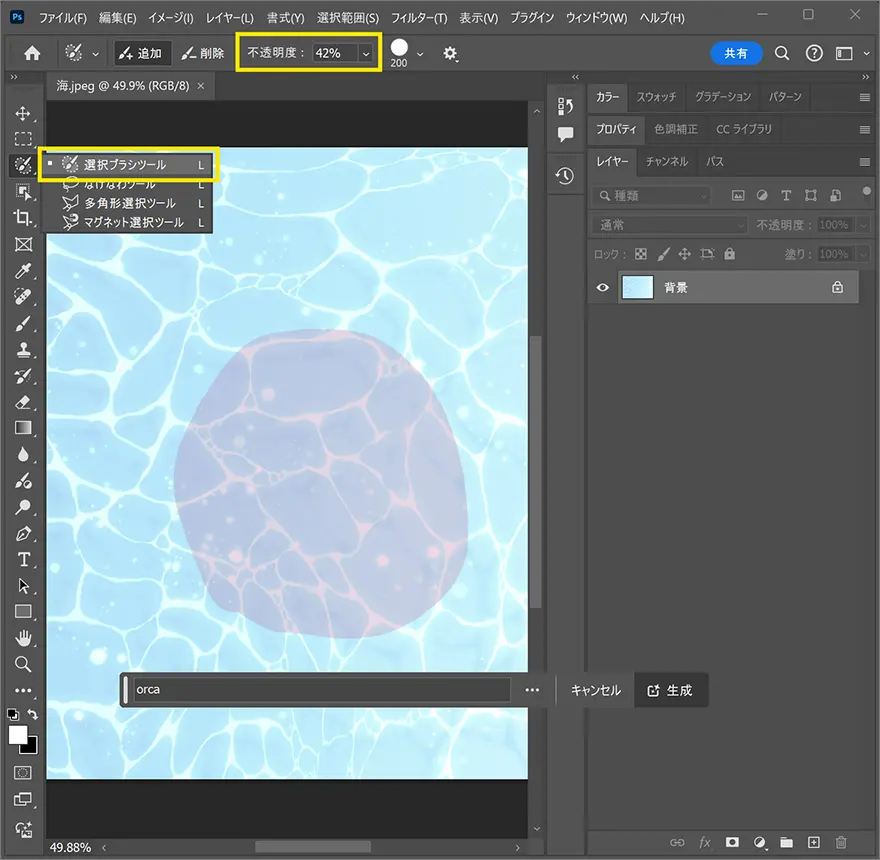Select the Rectangular Marquee tool
The width and height of the screenshot is (880, 860).
click(x=22, y=139)
